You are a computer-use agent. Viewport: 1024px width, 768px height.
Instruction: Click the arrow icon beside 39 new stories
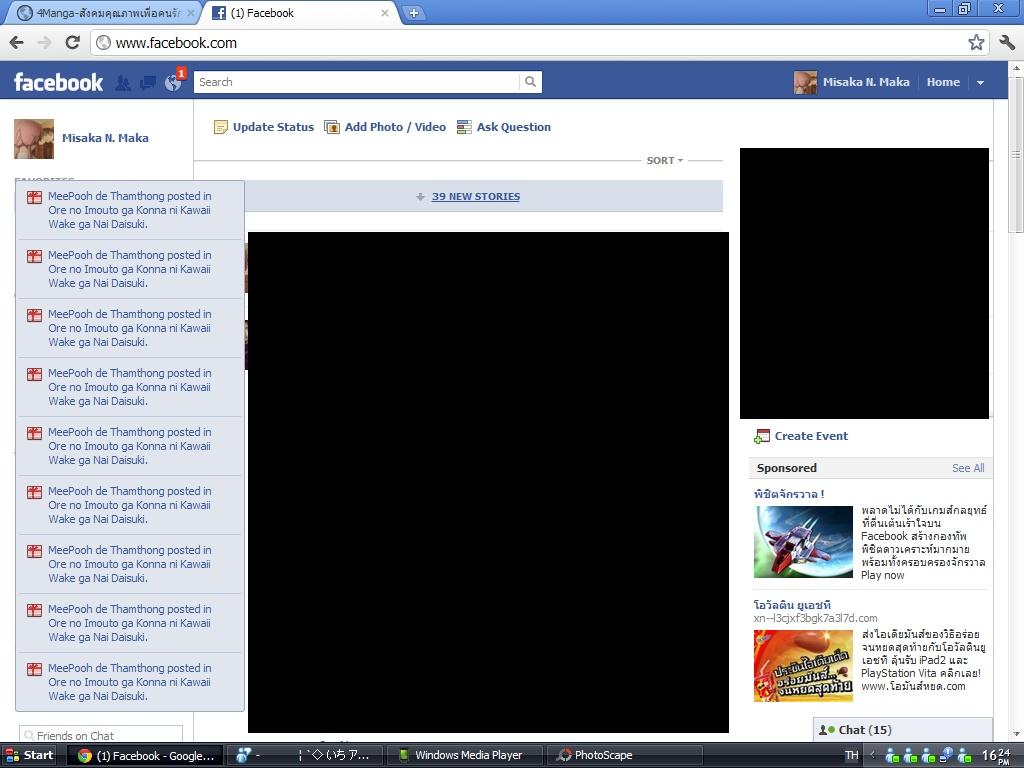tap(421, 197)
